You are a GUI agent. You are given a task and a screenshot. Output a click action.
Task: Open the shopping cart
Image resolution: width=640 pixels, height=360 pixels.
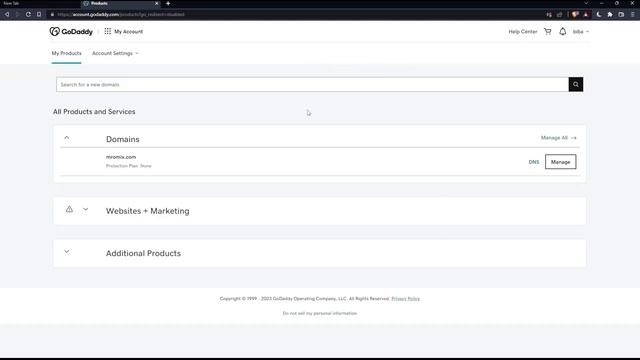click(547, 31)
